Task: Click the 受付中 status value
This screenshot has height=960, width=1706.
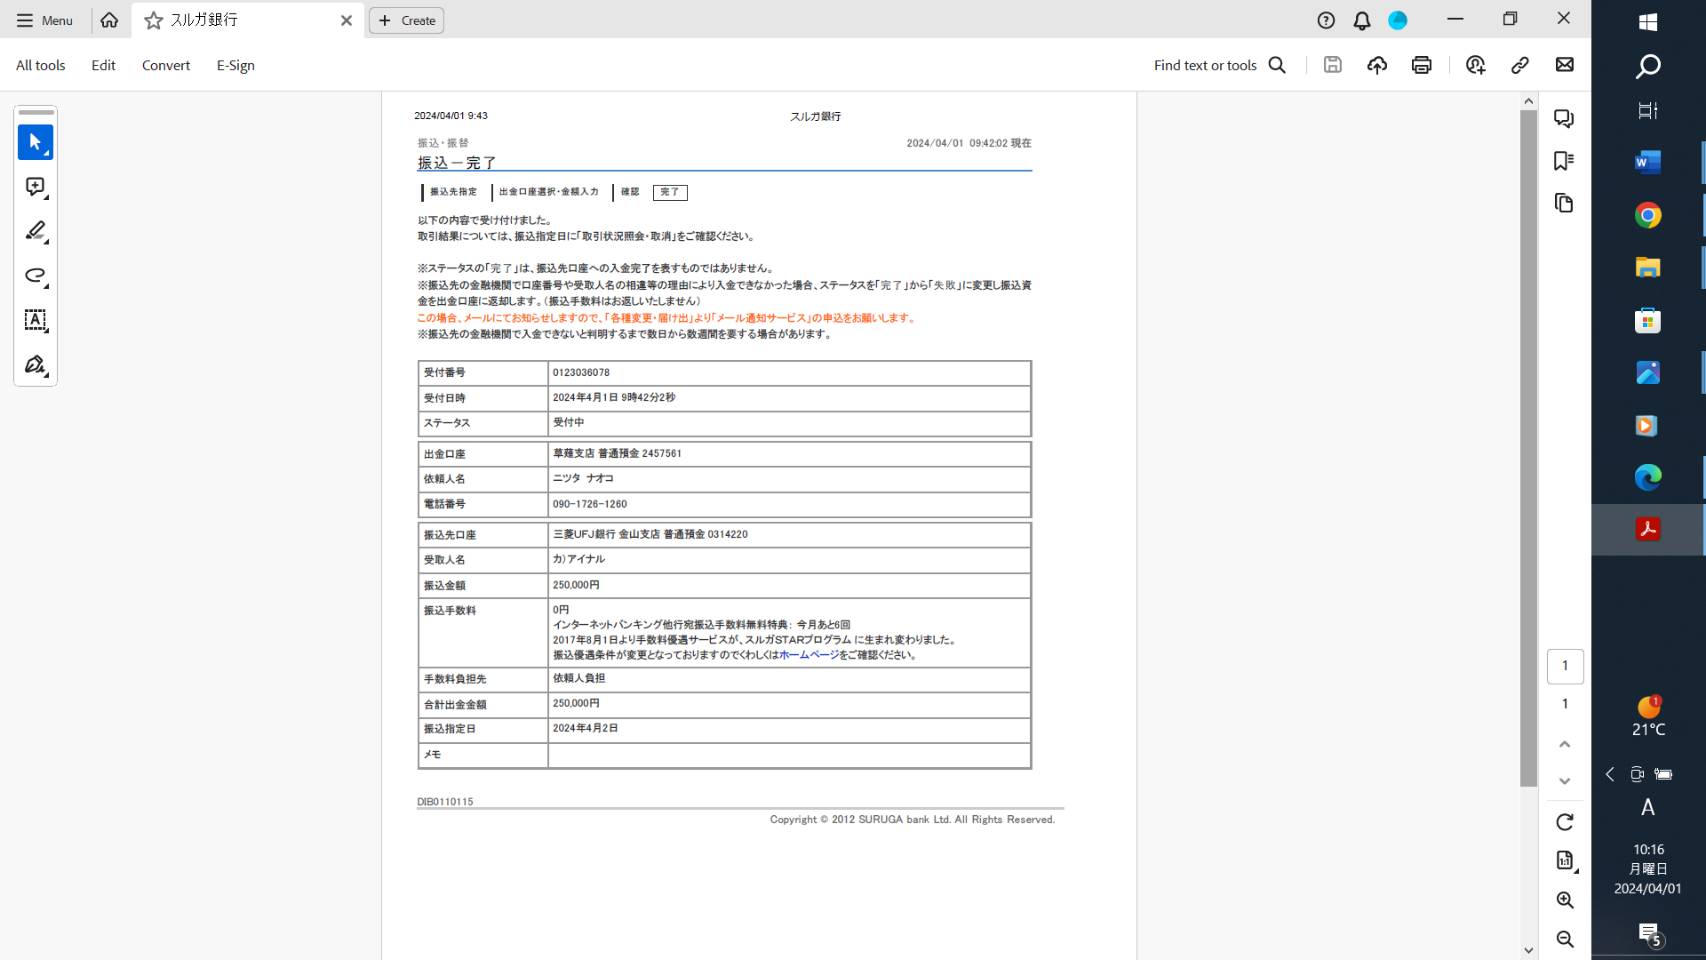Action: tap(569, 422)
